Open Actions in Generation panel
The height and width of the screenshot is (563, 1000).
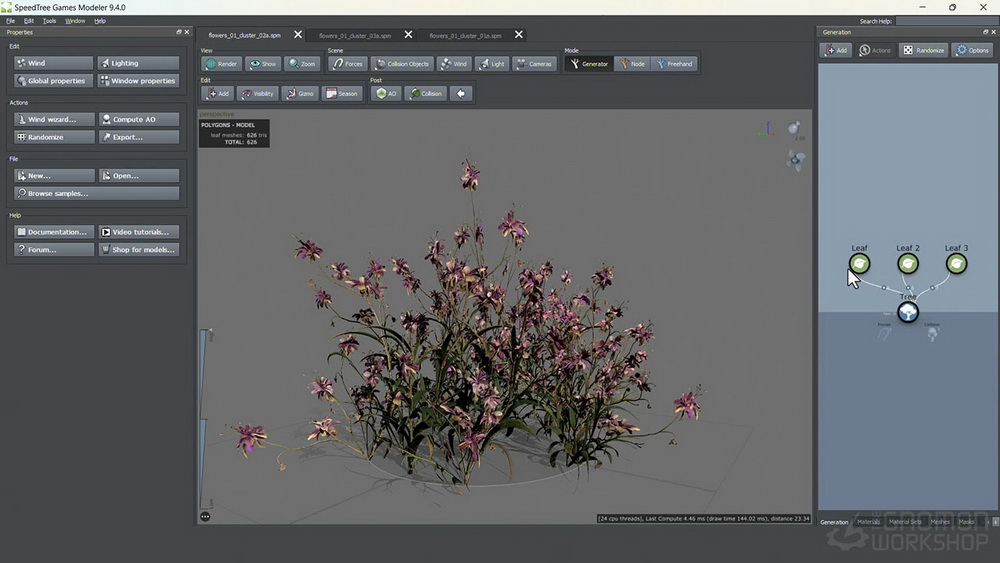[x=874, y=50]
